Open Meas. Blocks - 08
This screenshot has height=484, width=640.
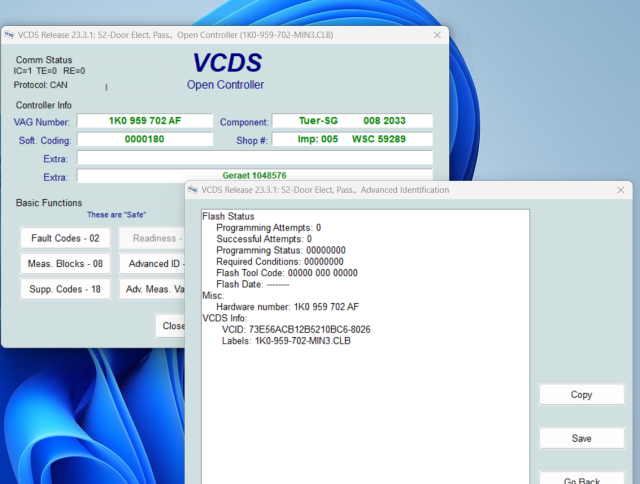tap(65, 264)
